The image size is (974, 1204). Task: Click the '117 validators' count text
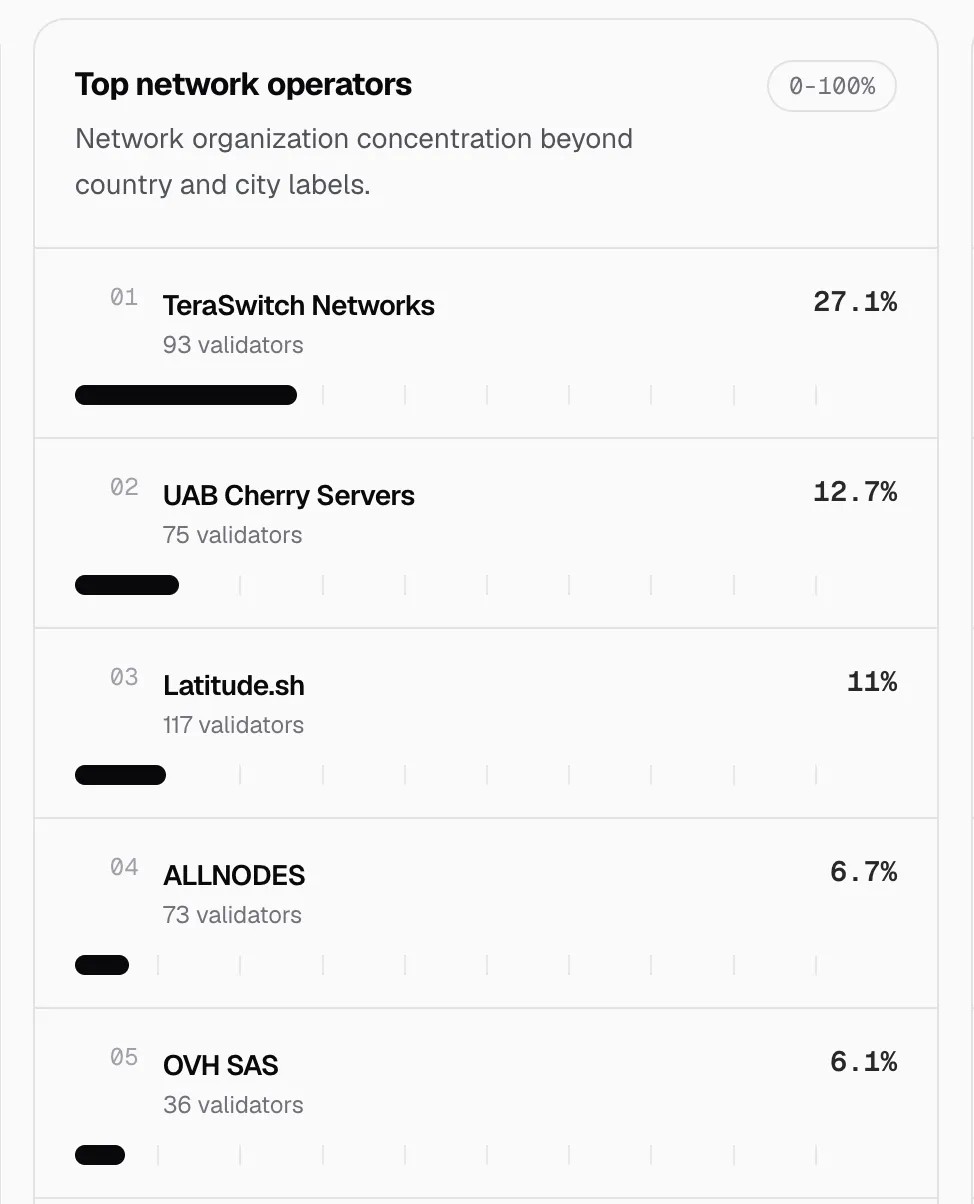(233, 725)
